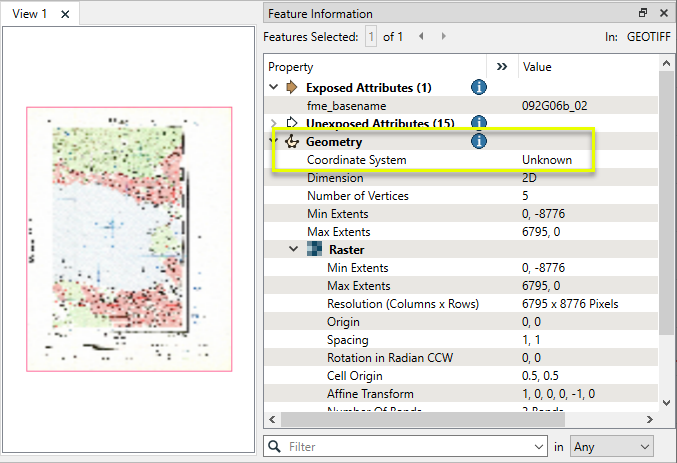Expand columns with the double-chevron button
677x463 pixels.
[x=502, y=66]
